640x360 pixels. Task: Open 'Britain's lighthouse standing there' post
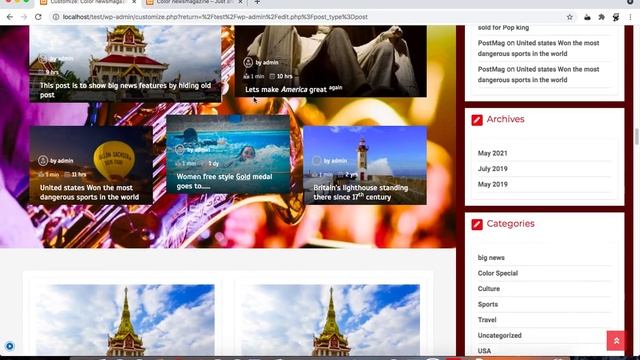pos(361,192)
